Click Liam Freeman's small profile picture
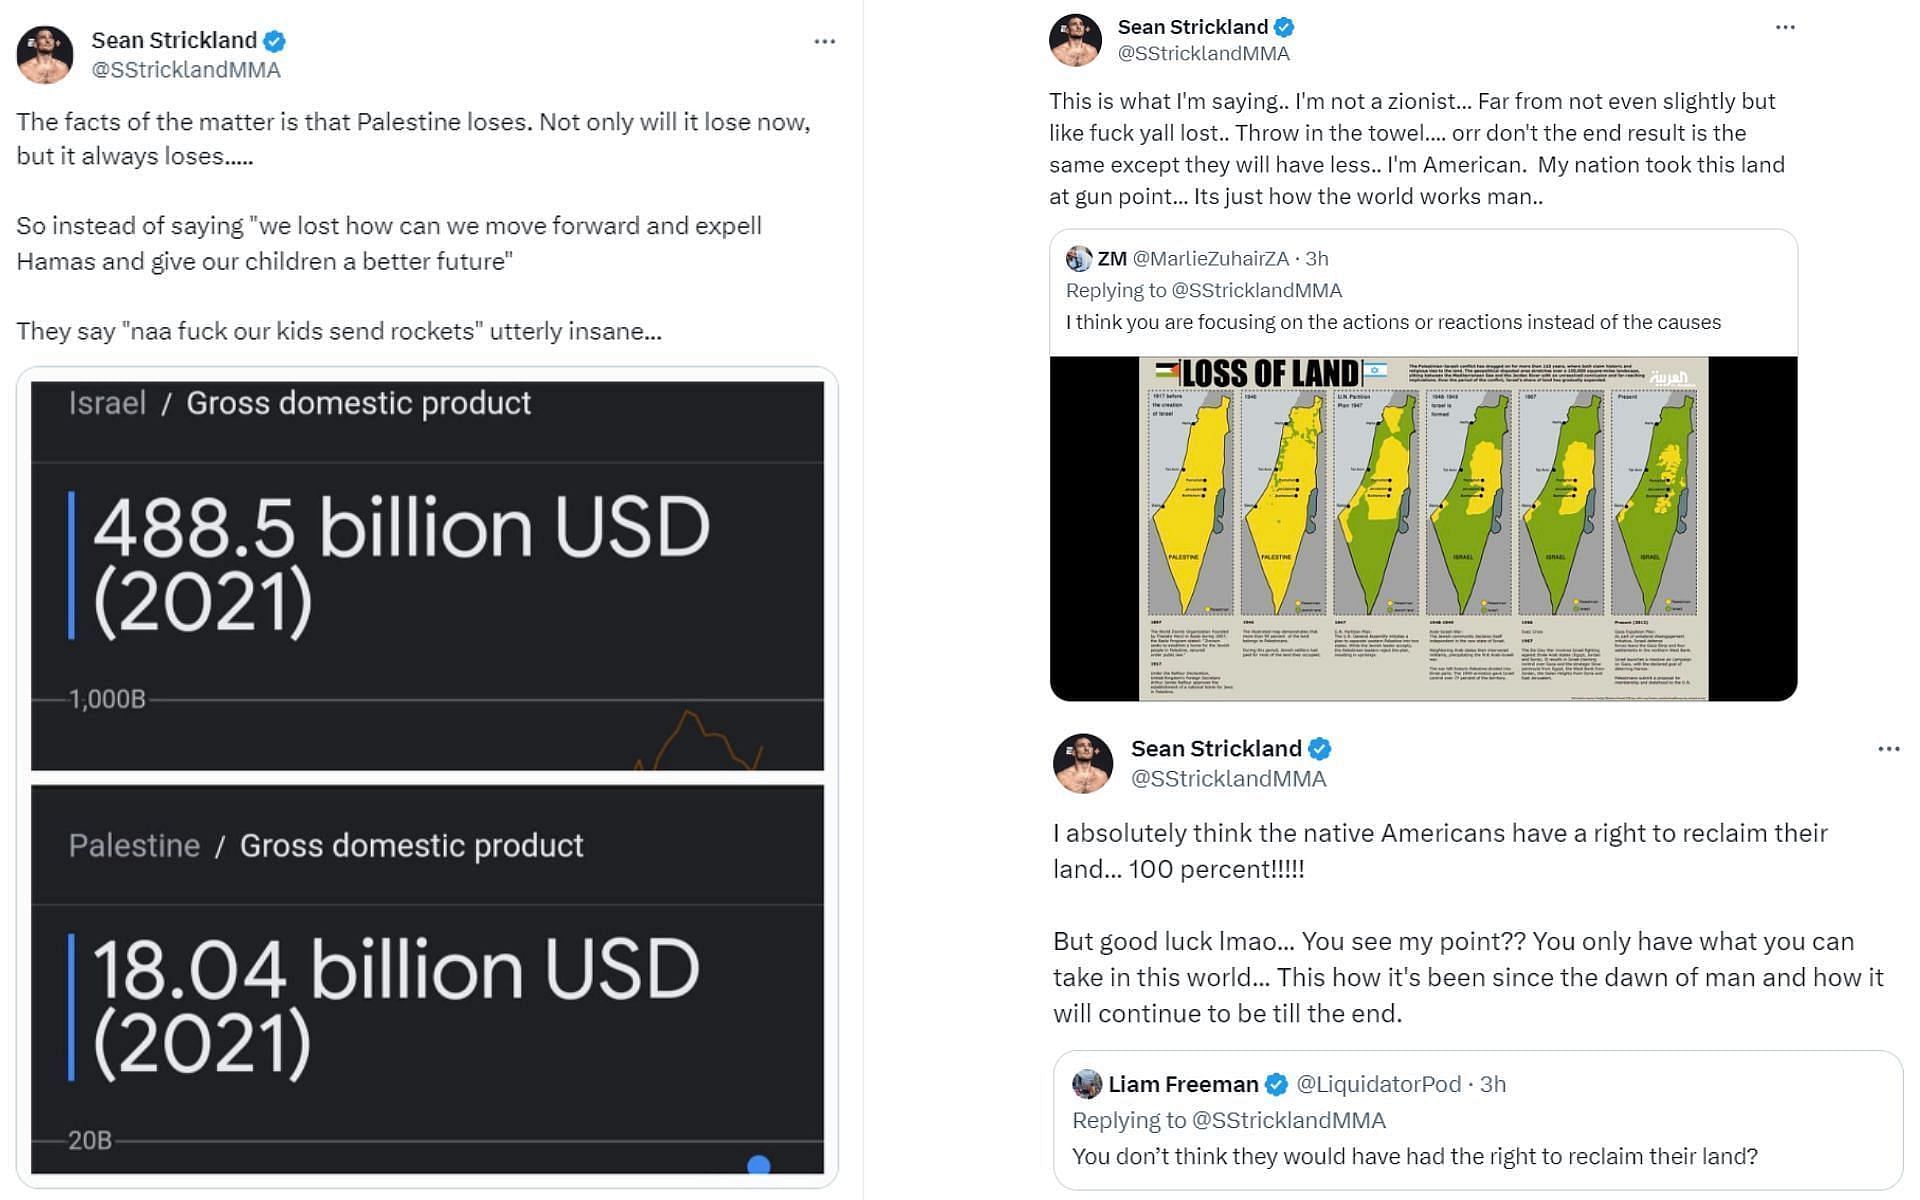 tap(1086, 1084)
